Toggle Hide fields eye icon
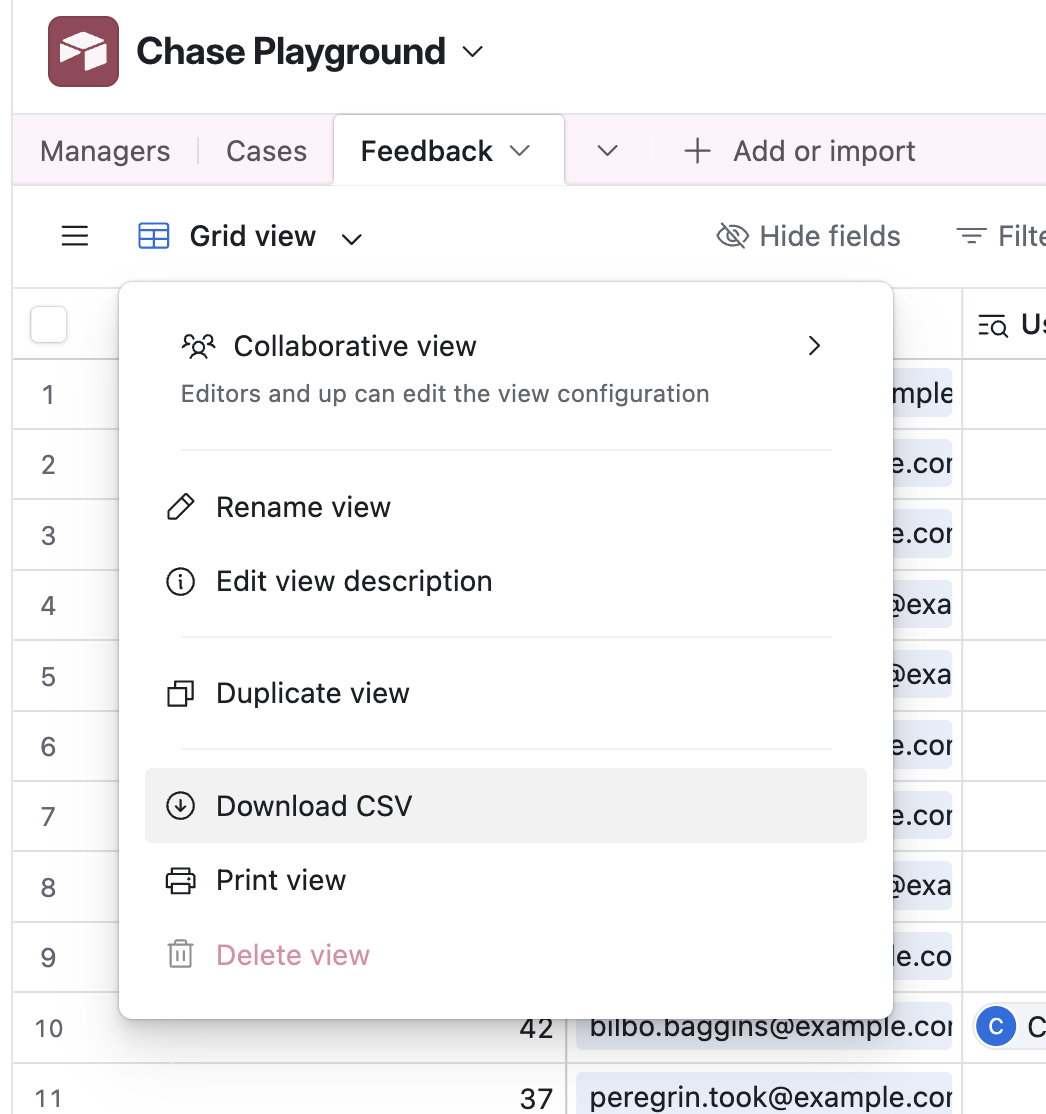 pos(732,237)
